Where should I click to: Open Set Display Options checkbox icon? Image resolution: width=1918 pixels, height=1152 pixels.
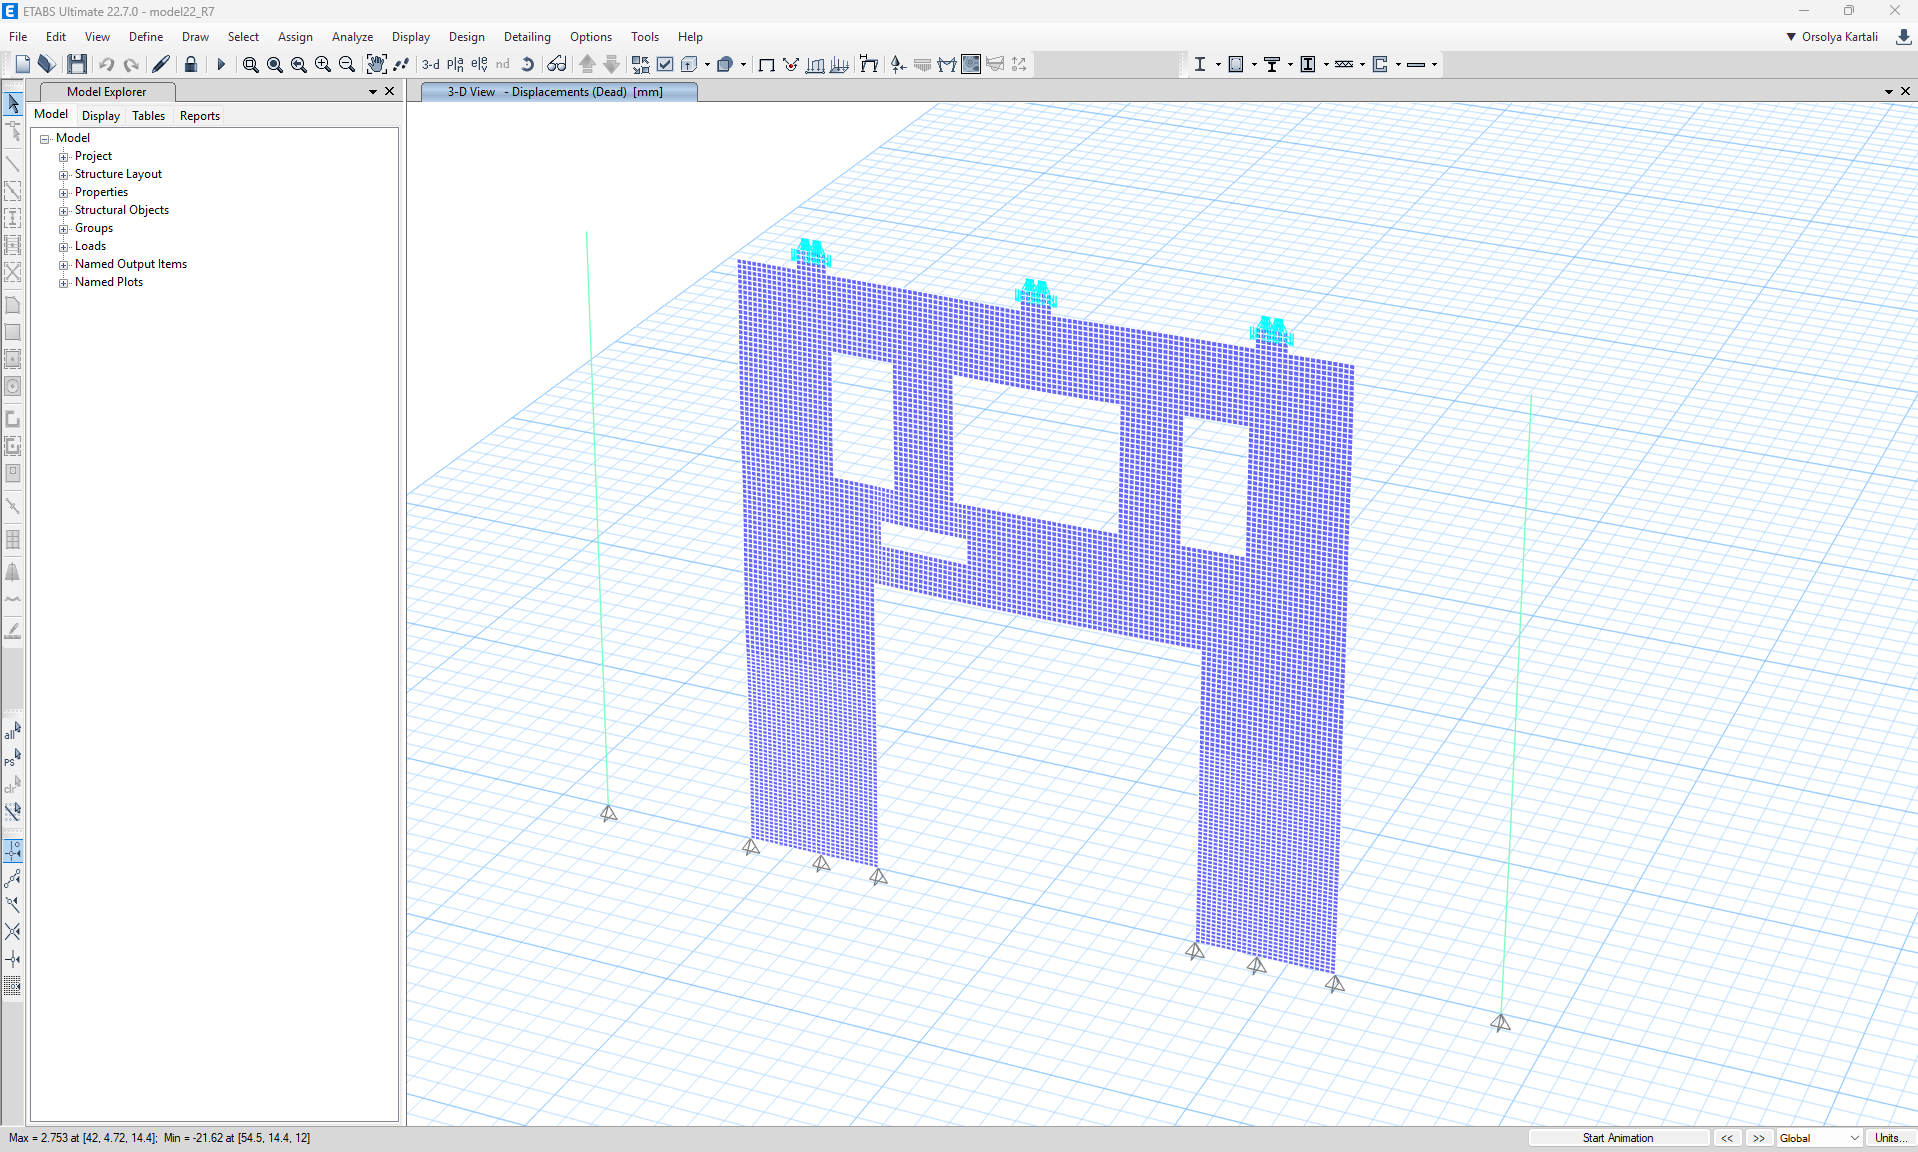pyautogui.click(x=665, y=64)
